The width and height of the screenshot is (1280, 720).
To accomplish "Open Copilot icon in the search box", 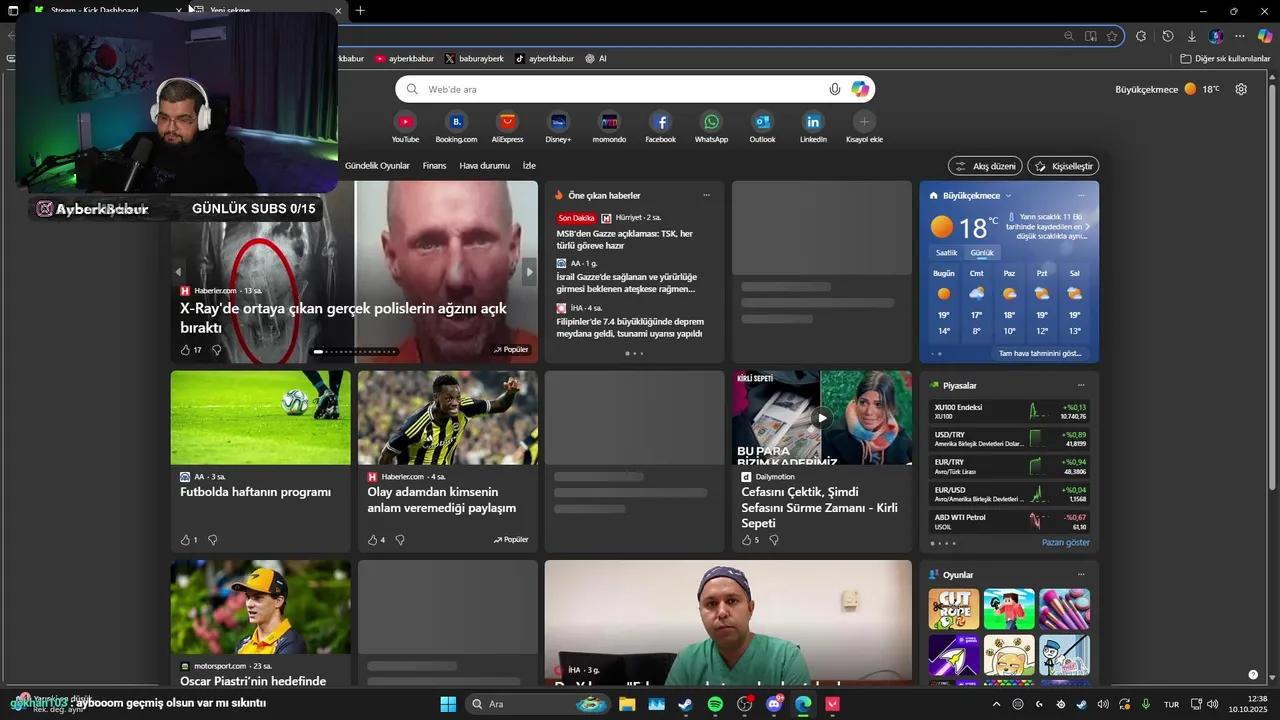I will pyautogui.click(x=860, y=89).
